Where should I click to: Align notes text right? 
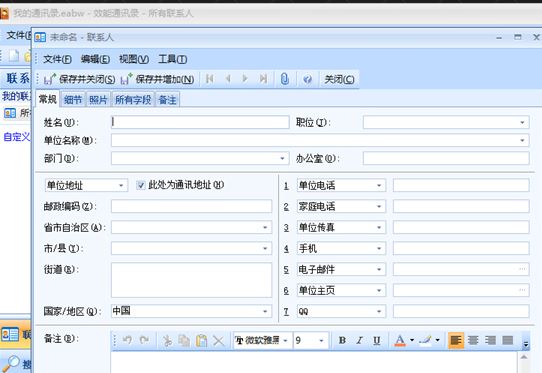490,341
